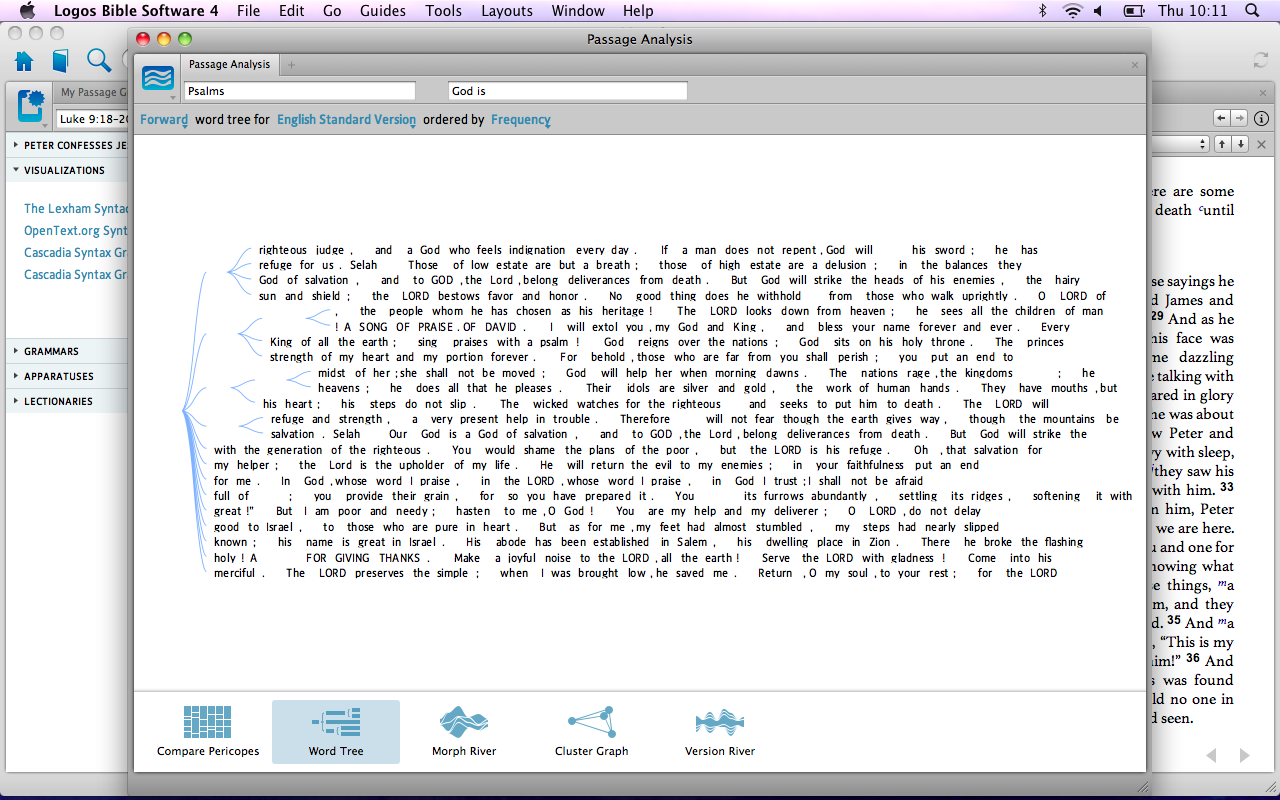Open the Library book icon

[x=61, y=61]
